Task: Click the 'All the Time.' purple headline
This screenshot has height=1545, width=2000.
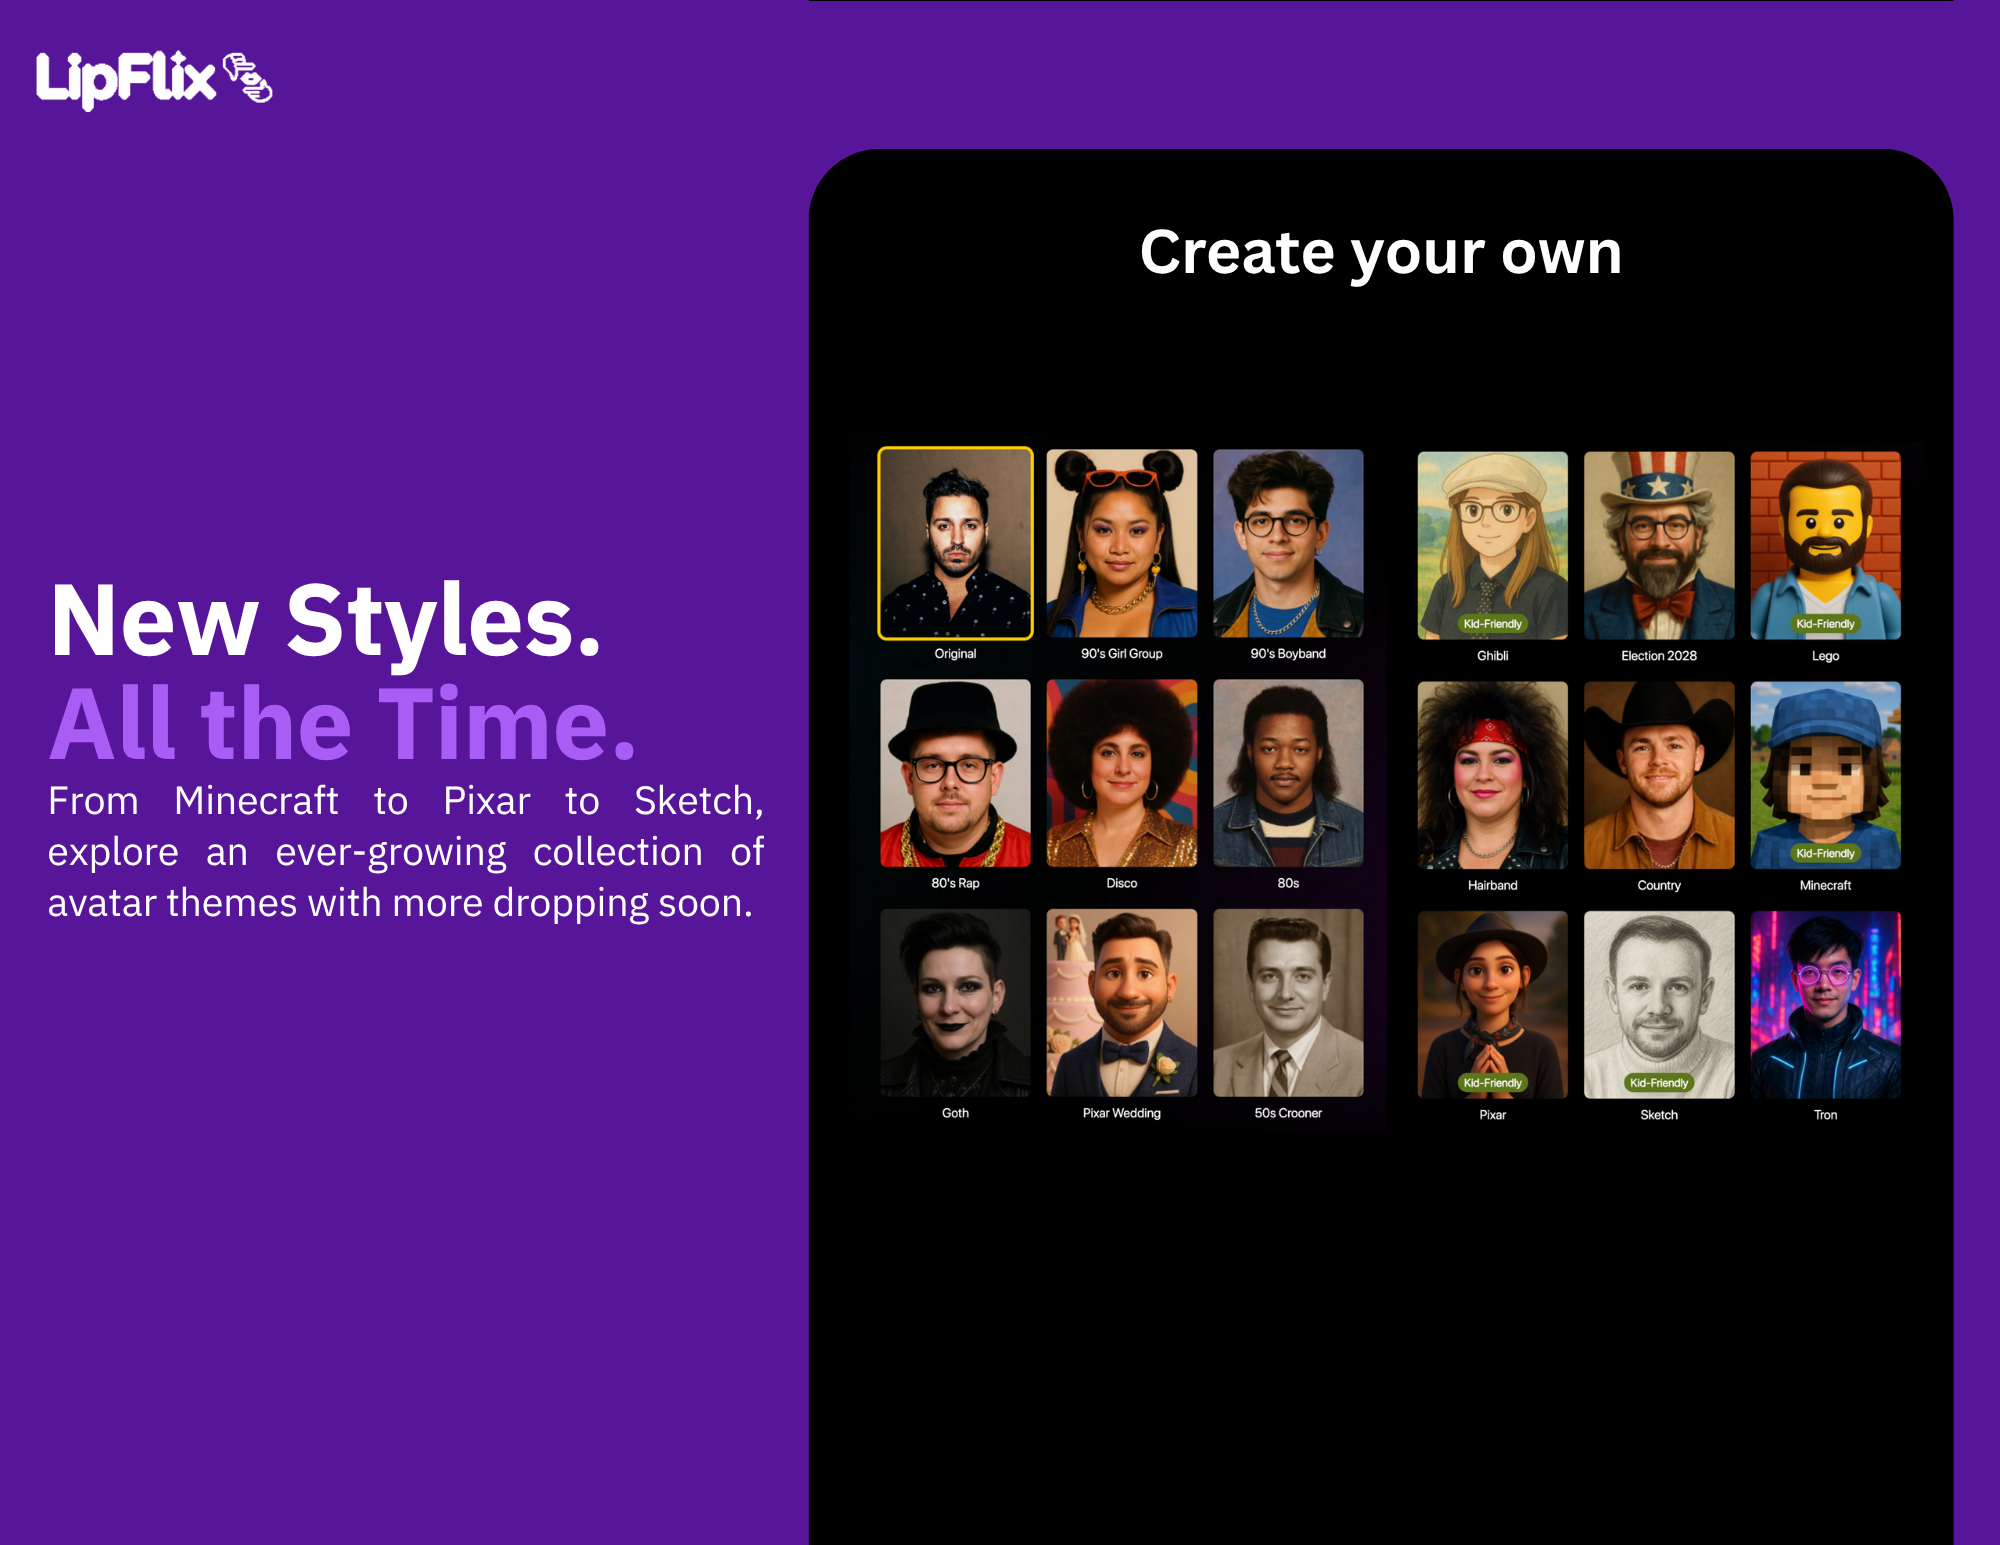Action: click(x=343, y=723)
